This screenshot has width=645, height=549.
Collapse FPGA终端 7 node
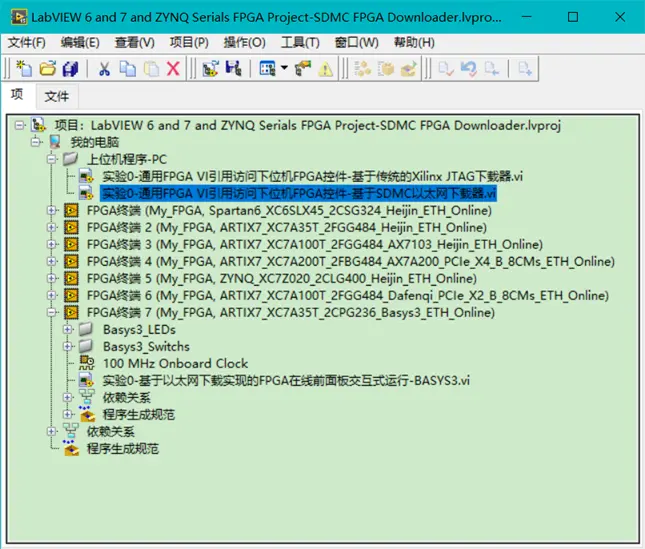pos(52,313)
